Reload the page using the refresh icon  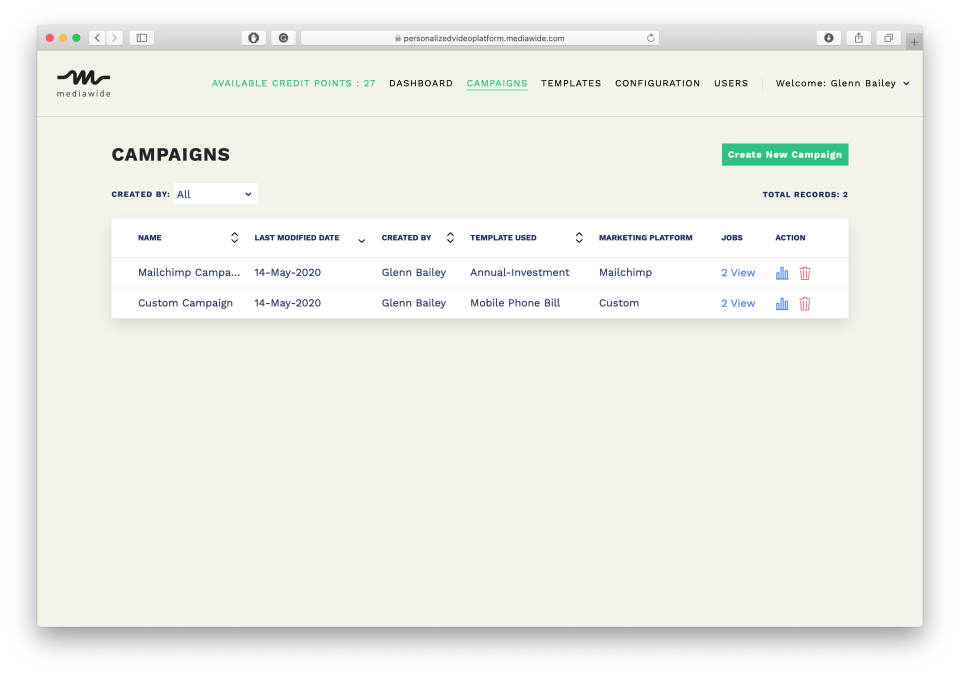[647, 38]
